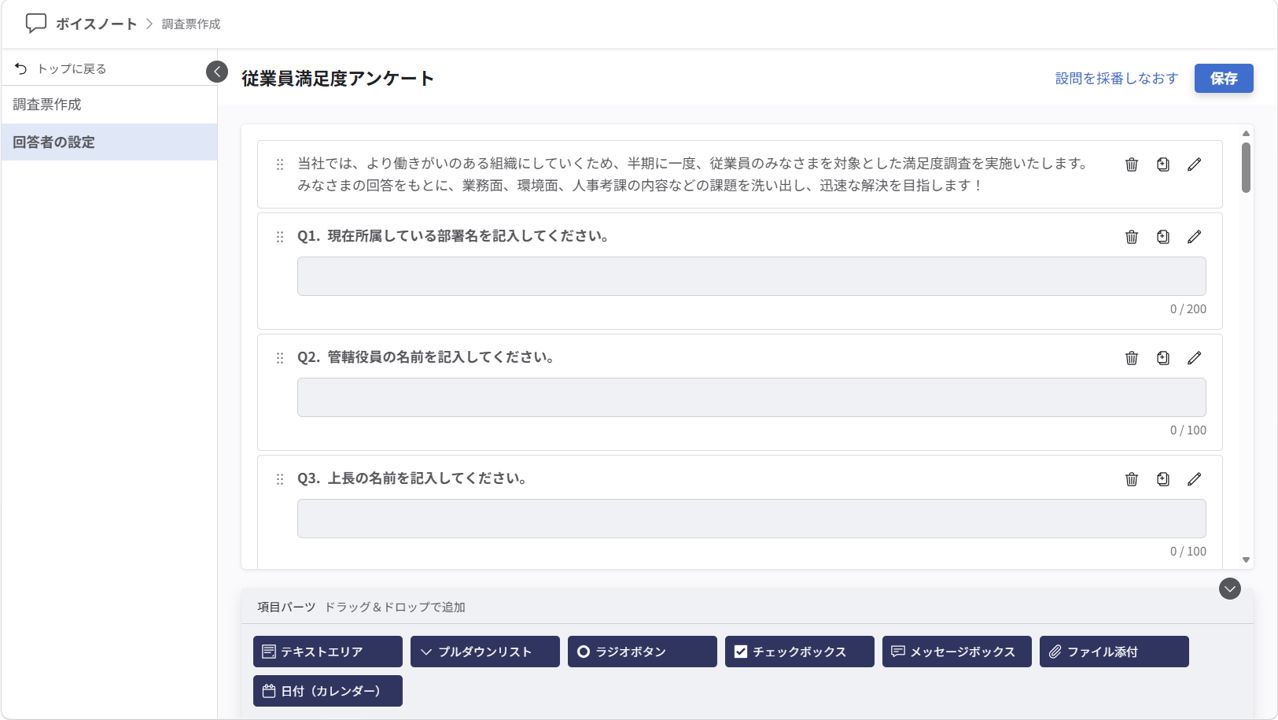Click the 0 / 200 character counter
This screenshot has height=720, width=1278.
(1188, 309)
